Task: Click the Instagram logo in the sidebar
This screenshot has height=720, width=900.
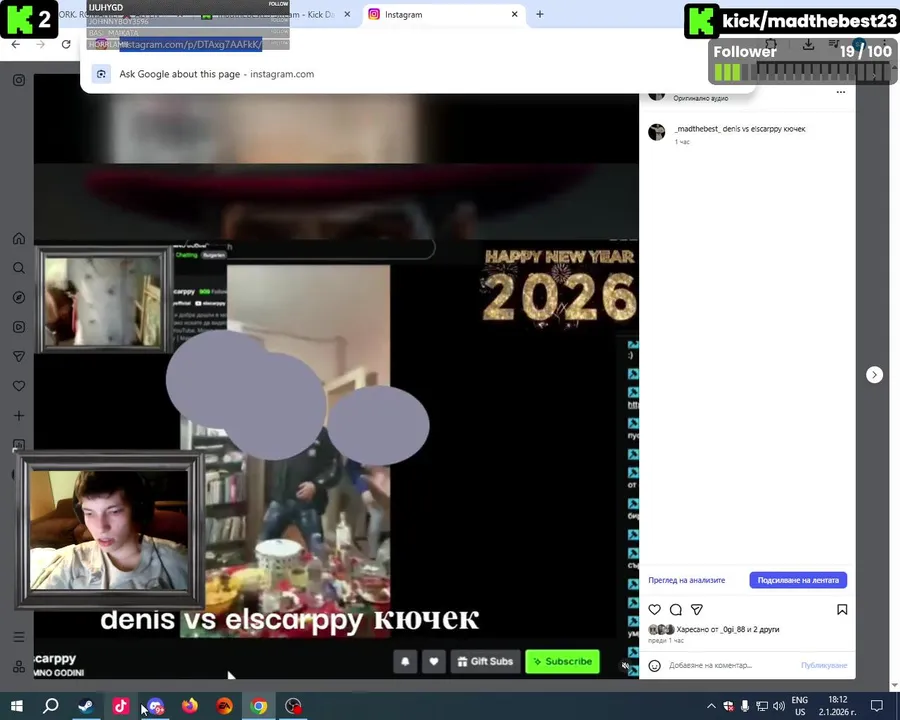Action: click(19, 80)
